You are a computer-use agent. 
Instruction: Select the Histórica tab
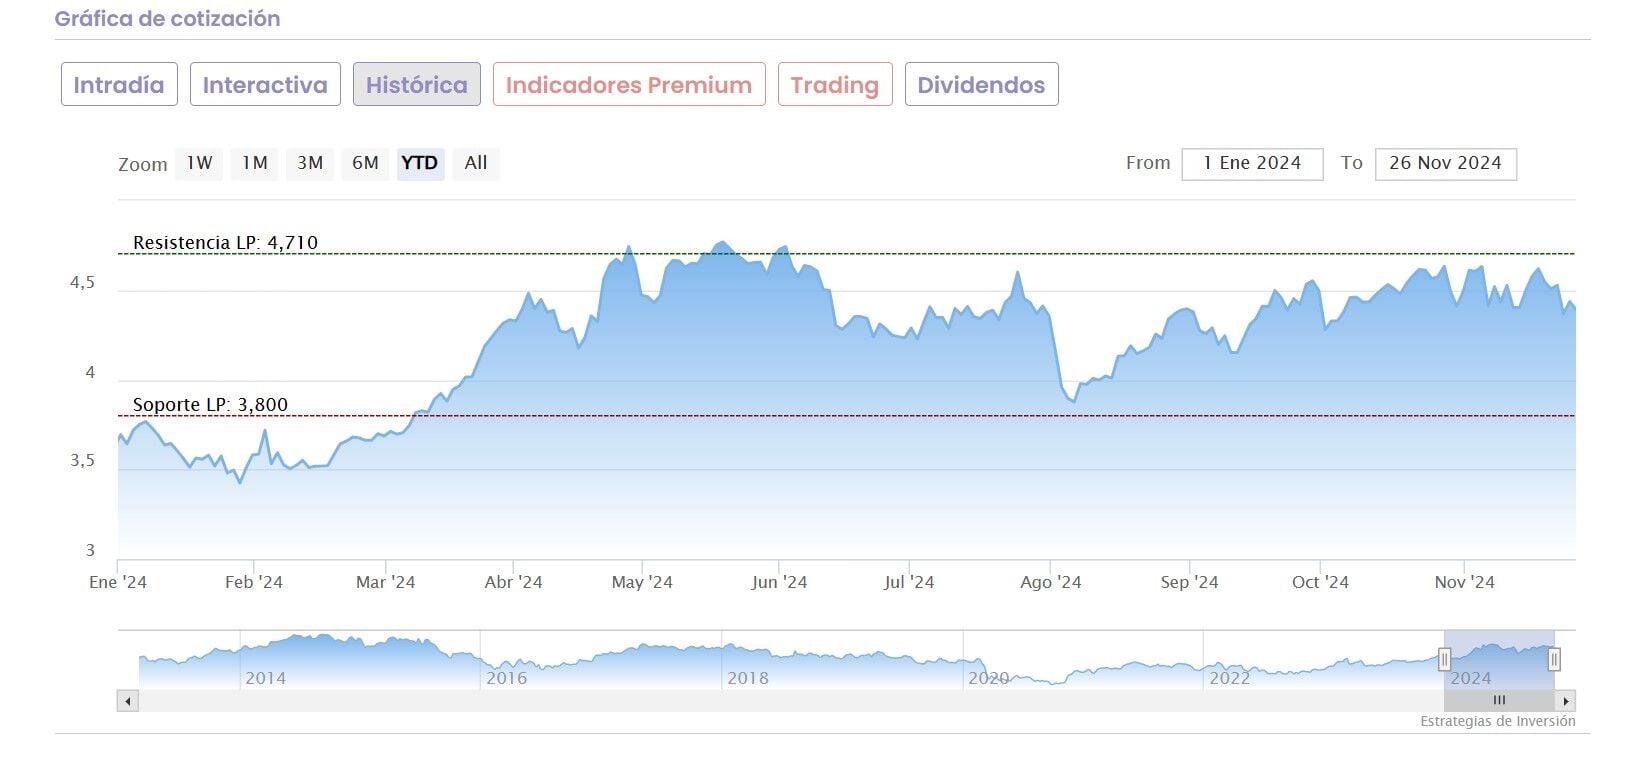(x=417, y=85)
